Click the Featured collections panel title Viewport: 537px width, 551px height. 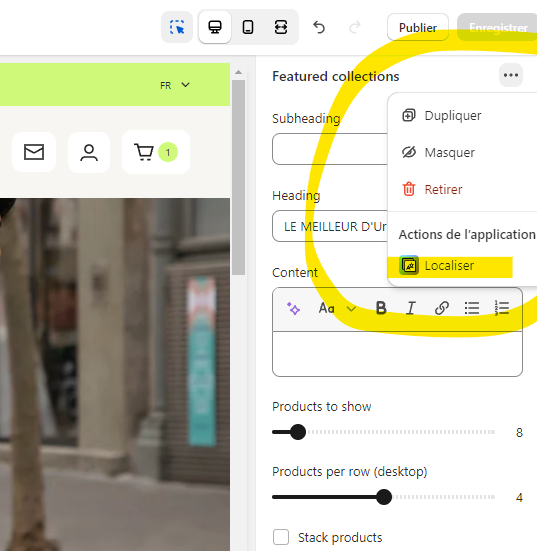click(336, 76)
